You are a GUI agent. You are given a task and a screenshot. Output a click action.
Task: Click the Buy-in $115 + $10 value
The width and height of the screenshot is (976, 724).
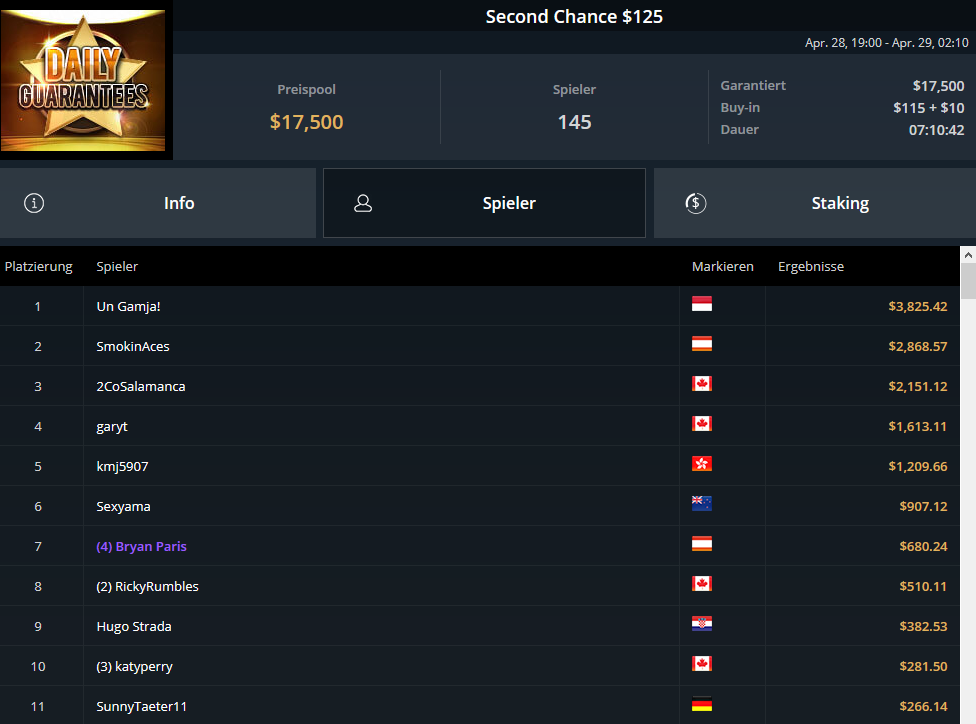click(929, 108)
